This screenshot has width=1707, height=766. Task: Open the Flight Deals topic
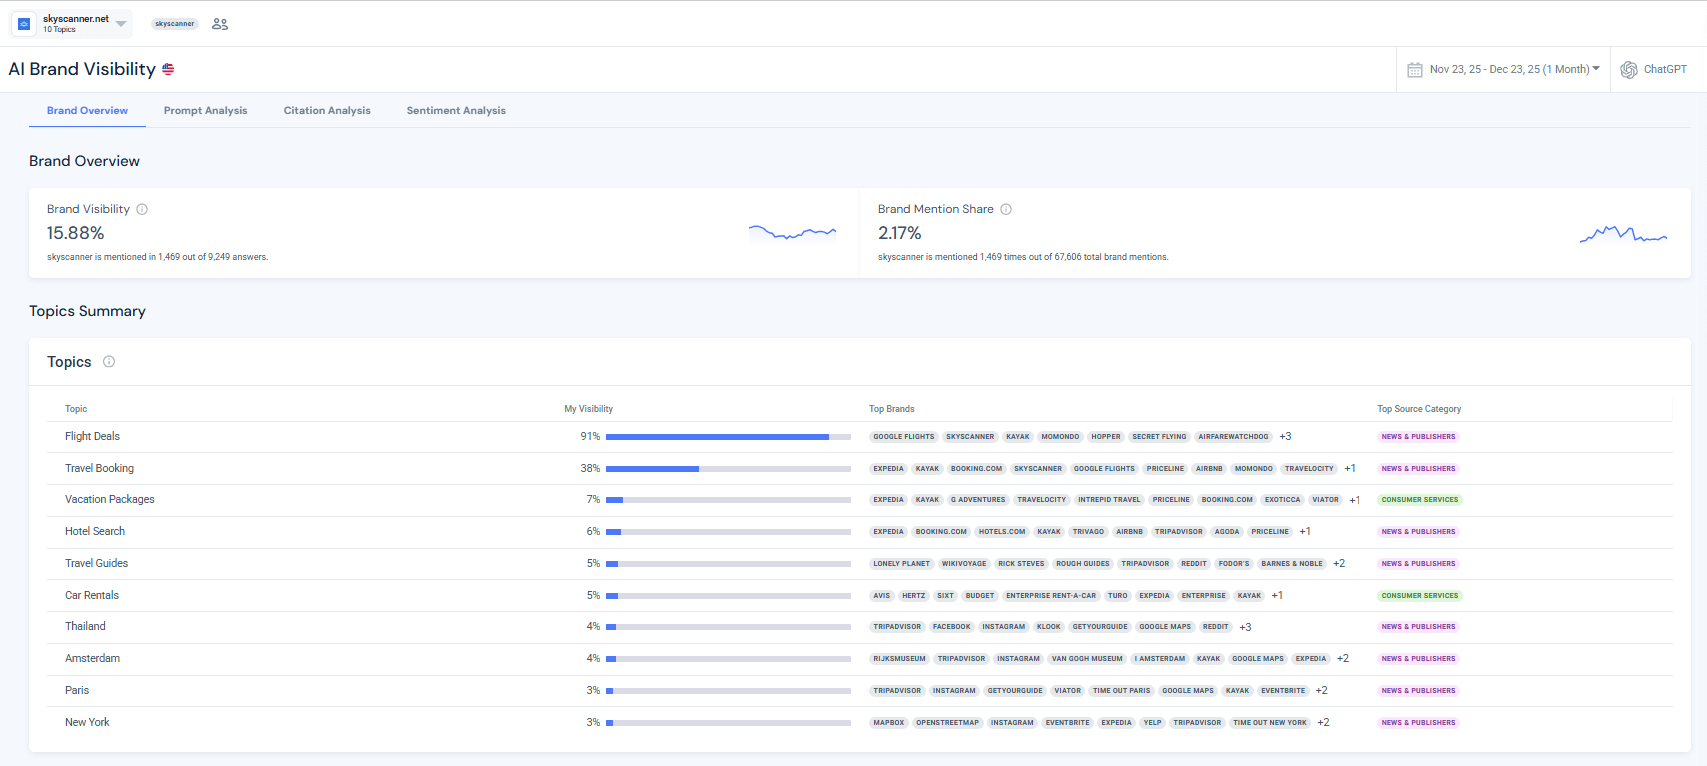[x=92, y=436]
